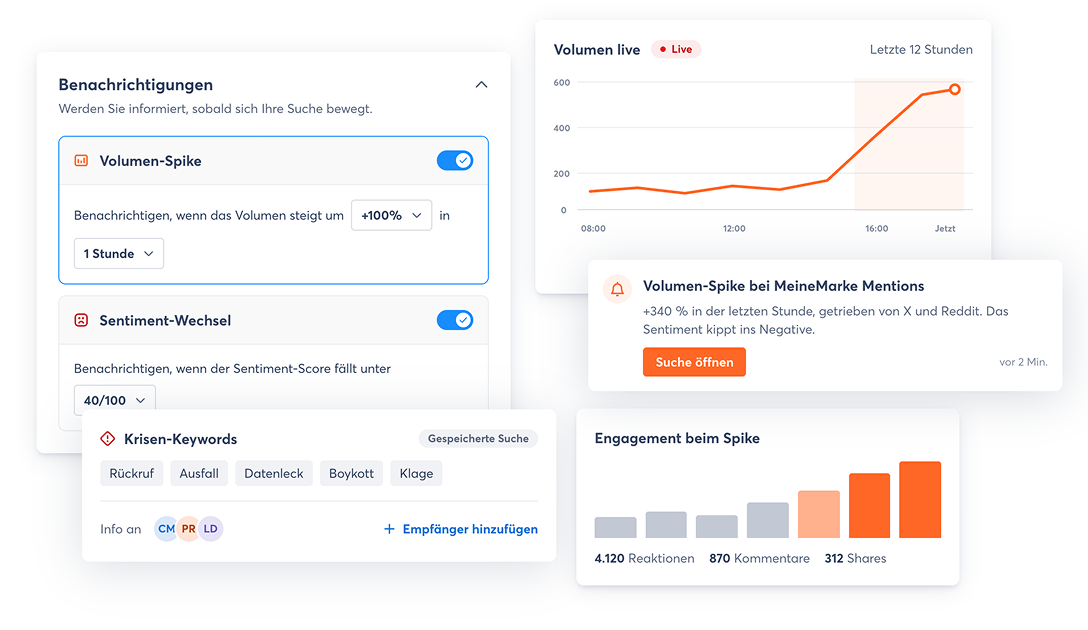This screenshot has height=630, width=1088.
Task: Click the Suche öffnen button
Action: click(694, 362)
